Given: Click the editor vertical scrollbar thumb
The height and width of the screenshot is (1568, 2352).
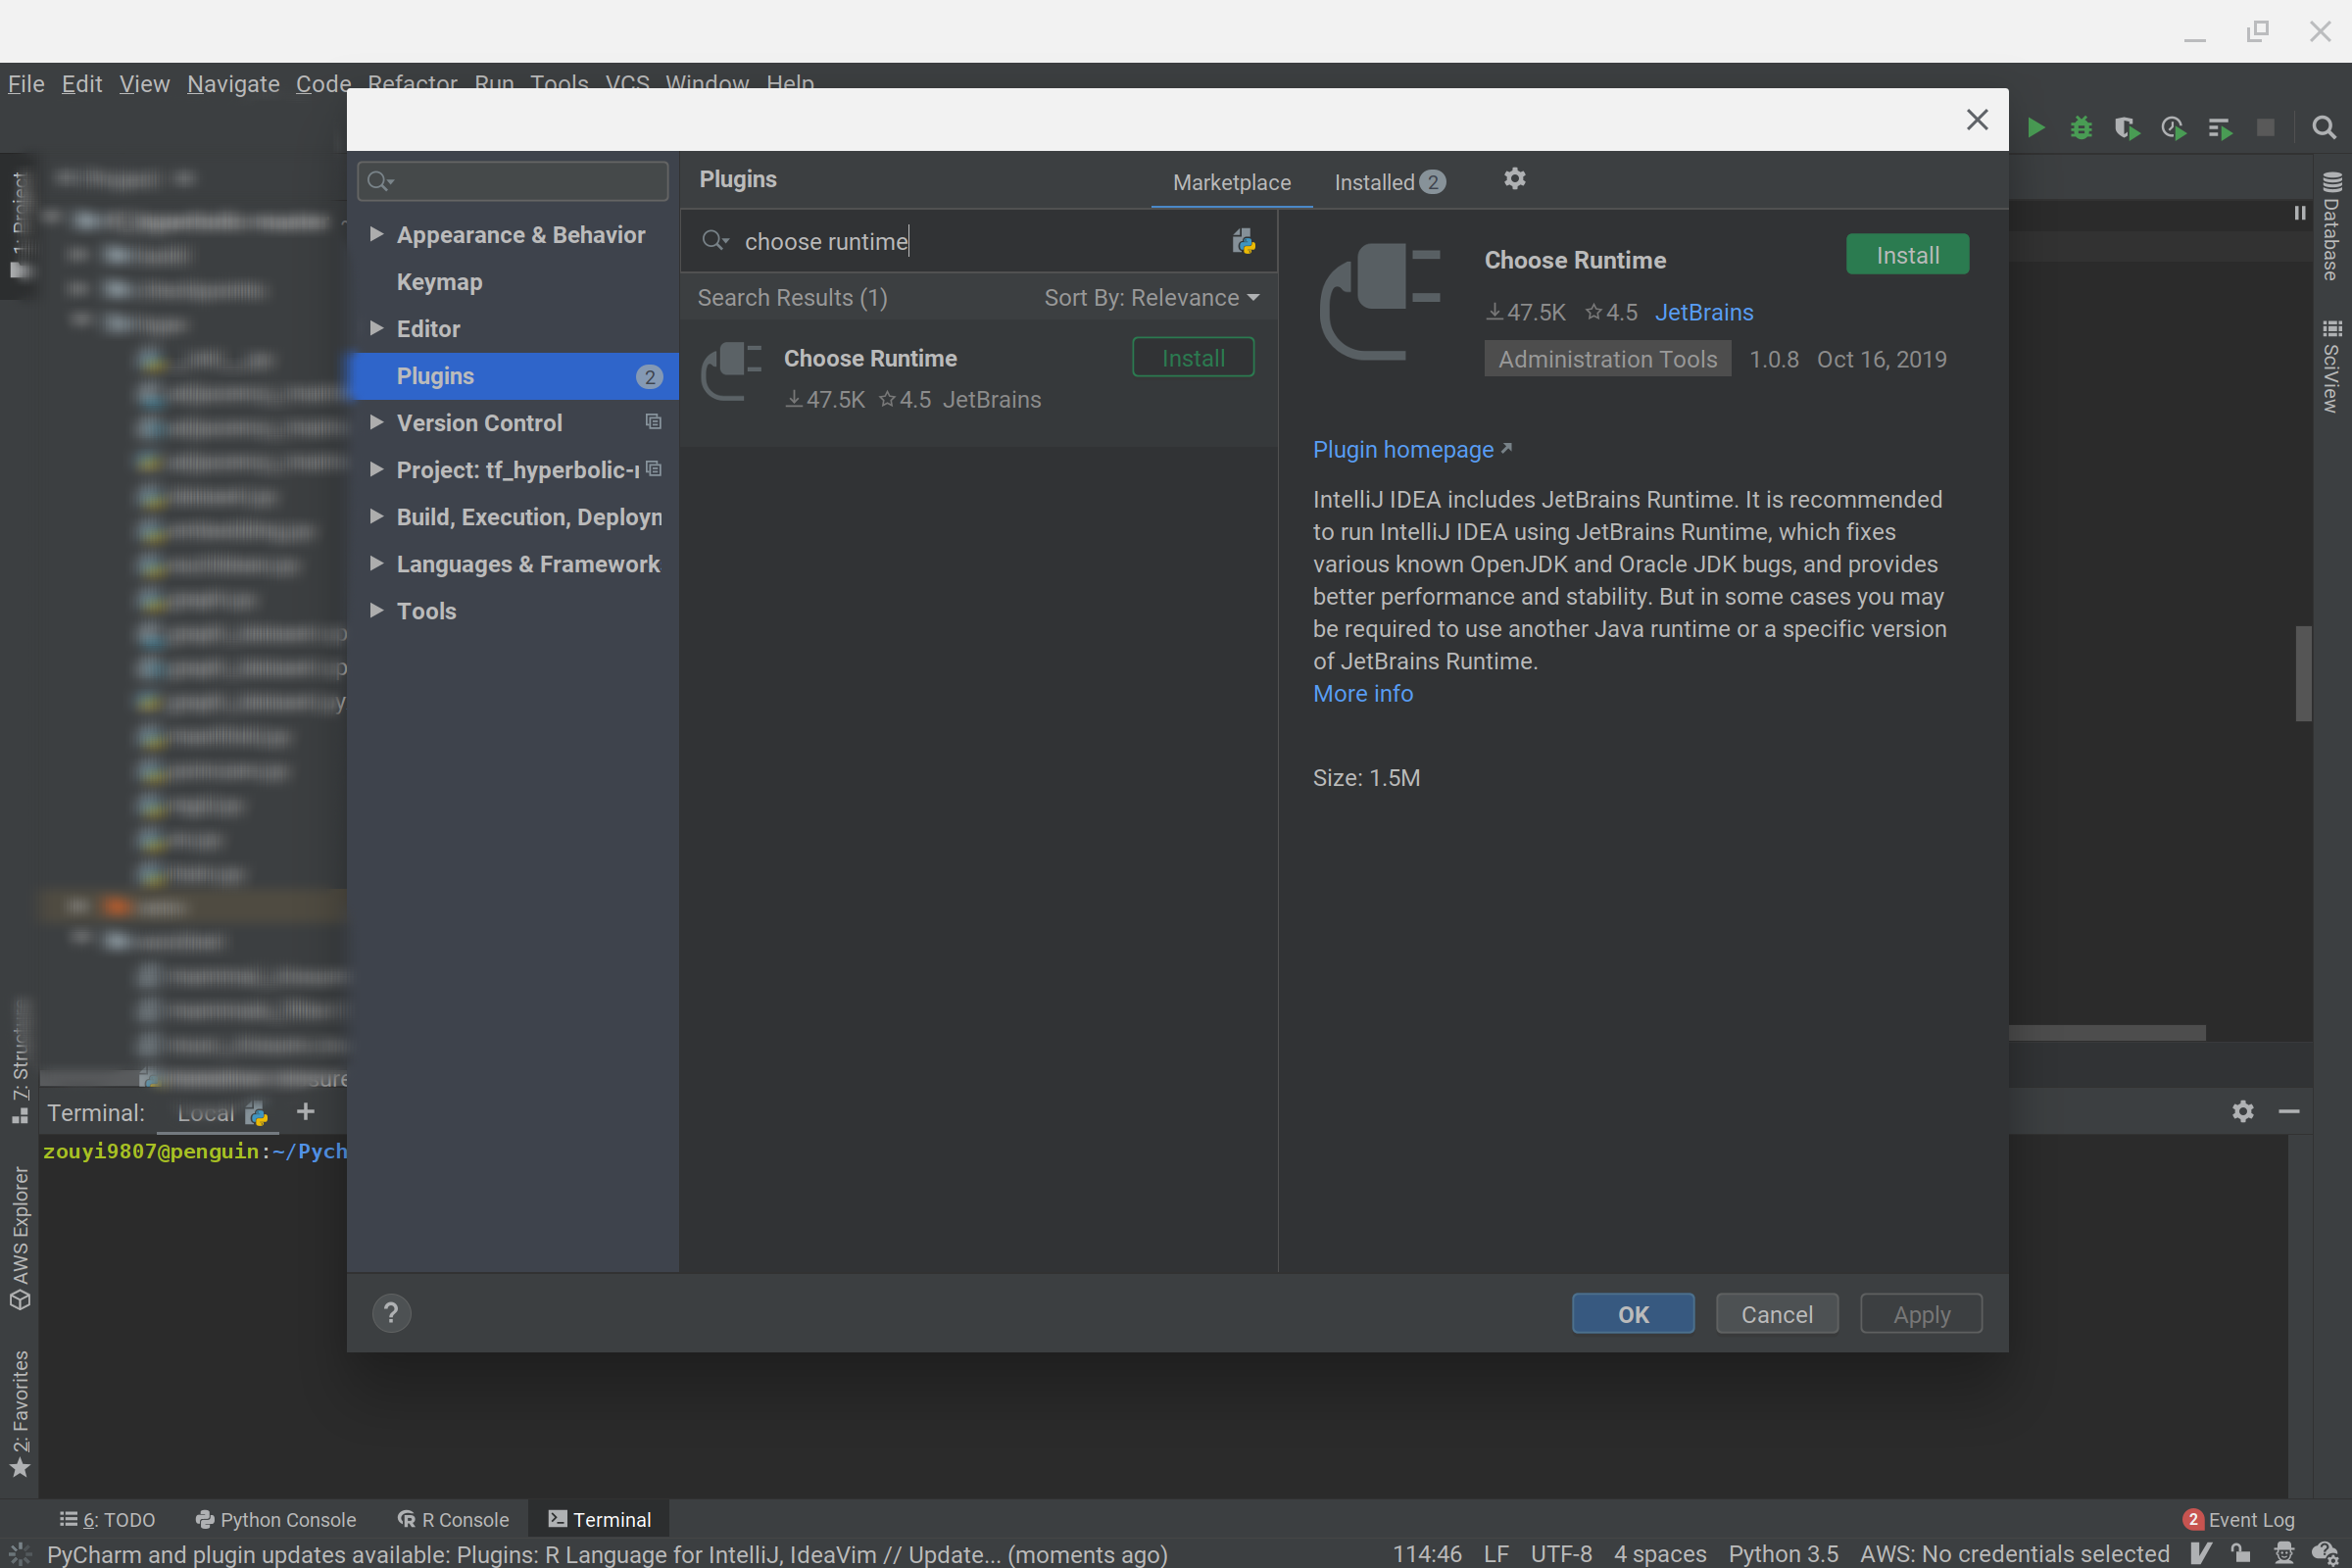Looking at the screenshot, I should (2303, 672).
